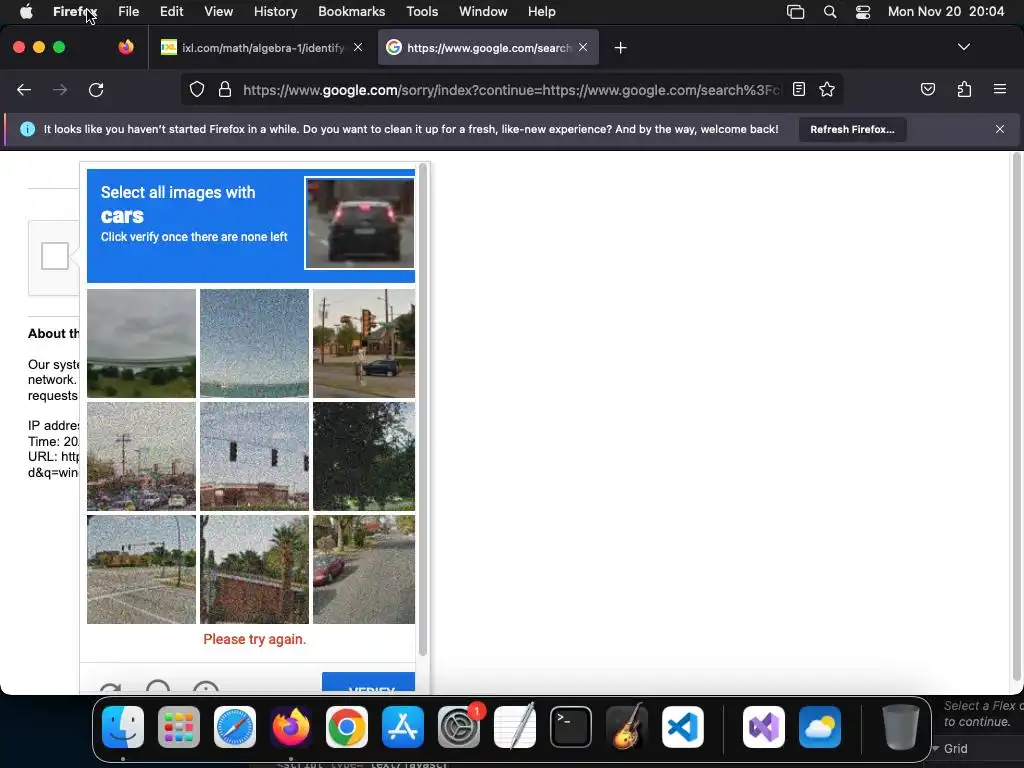This screenshot has width=1024, height=768.
Task: Click the date and time clock
Action: coord(946,11)
